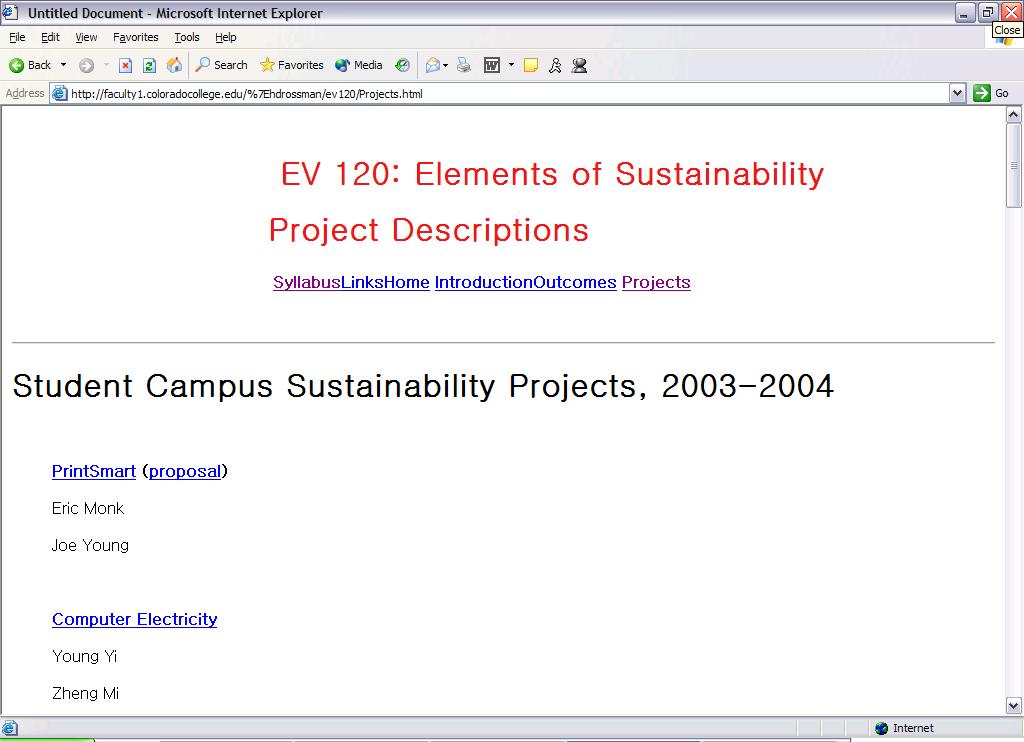Show browsing History from toolbar icon

tap(402, 65)
